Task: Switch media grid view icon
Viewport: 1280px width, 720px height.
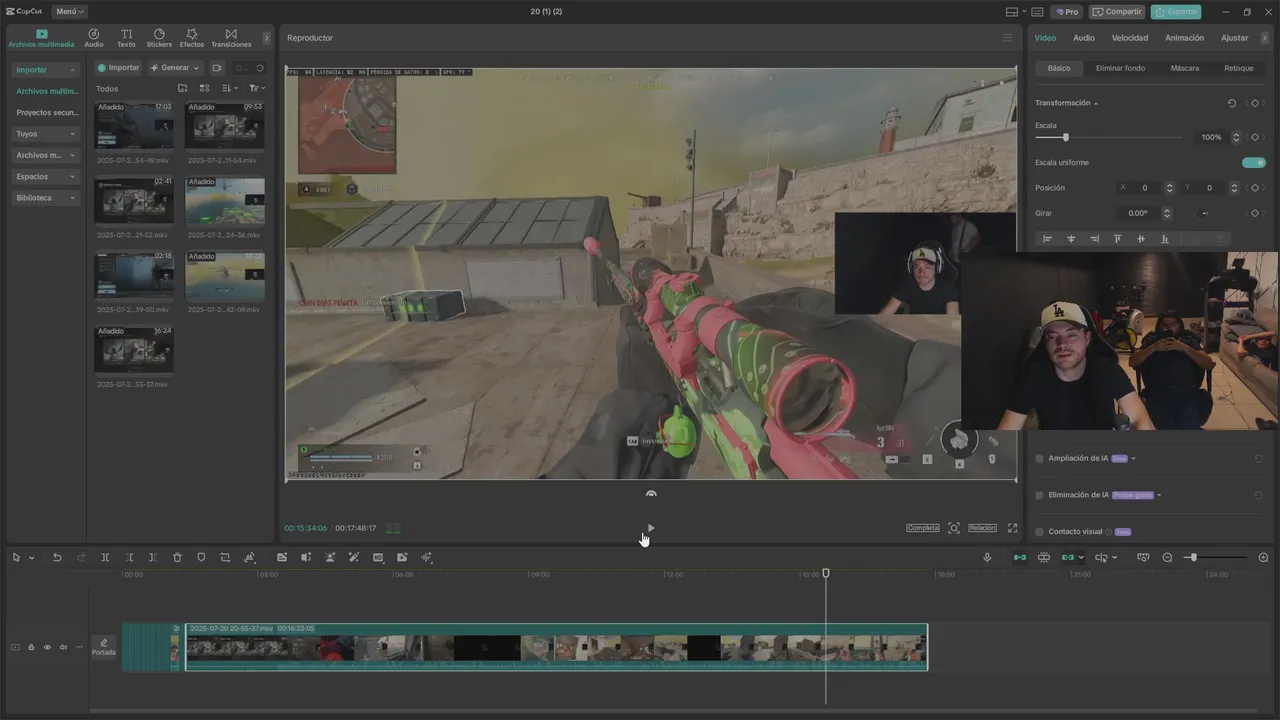Action: click(204, 88)
